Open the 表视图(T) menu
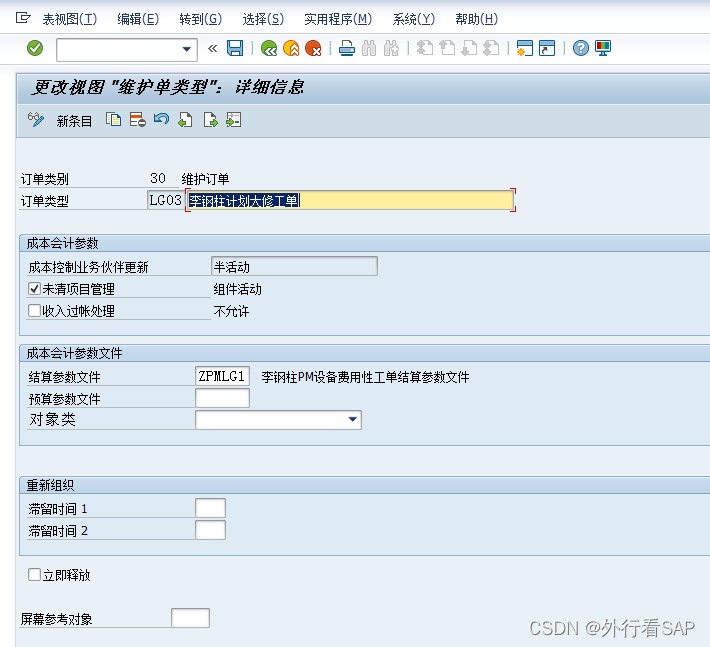710x647 pixels. (x=70, y=19)
